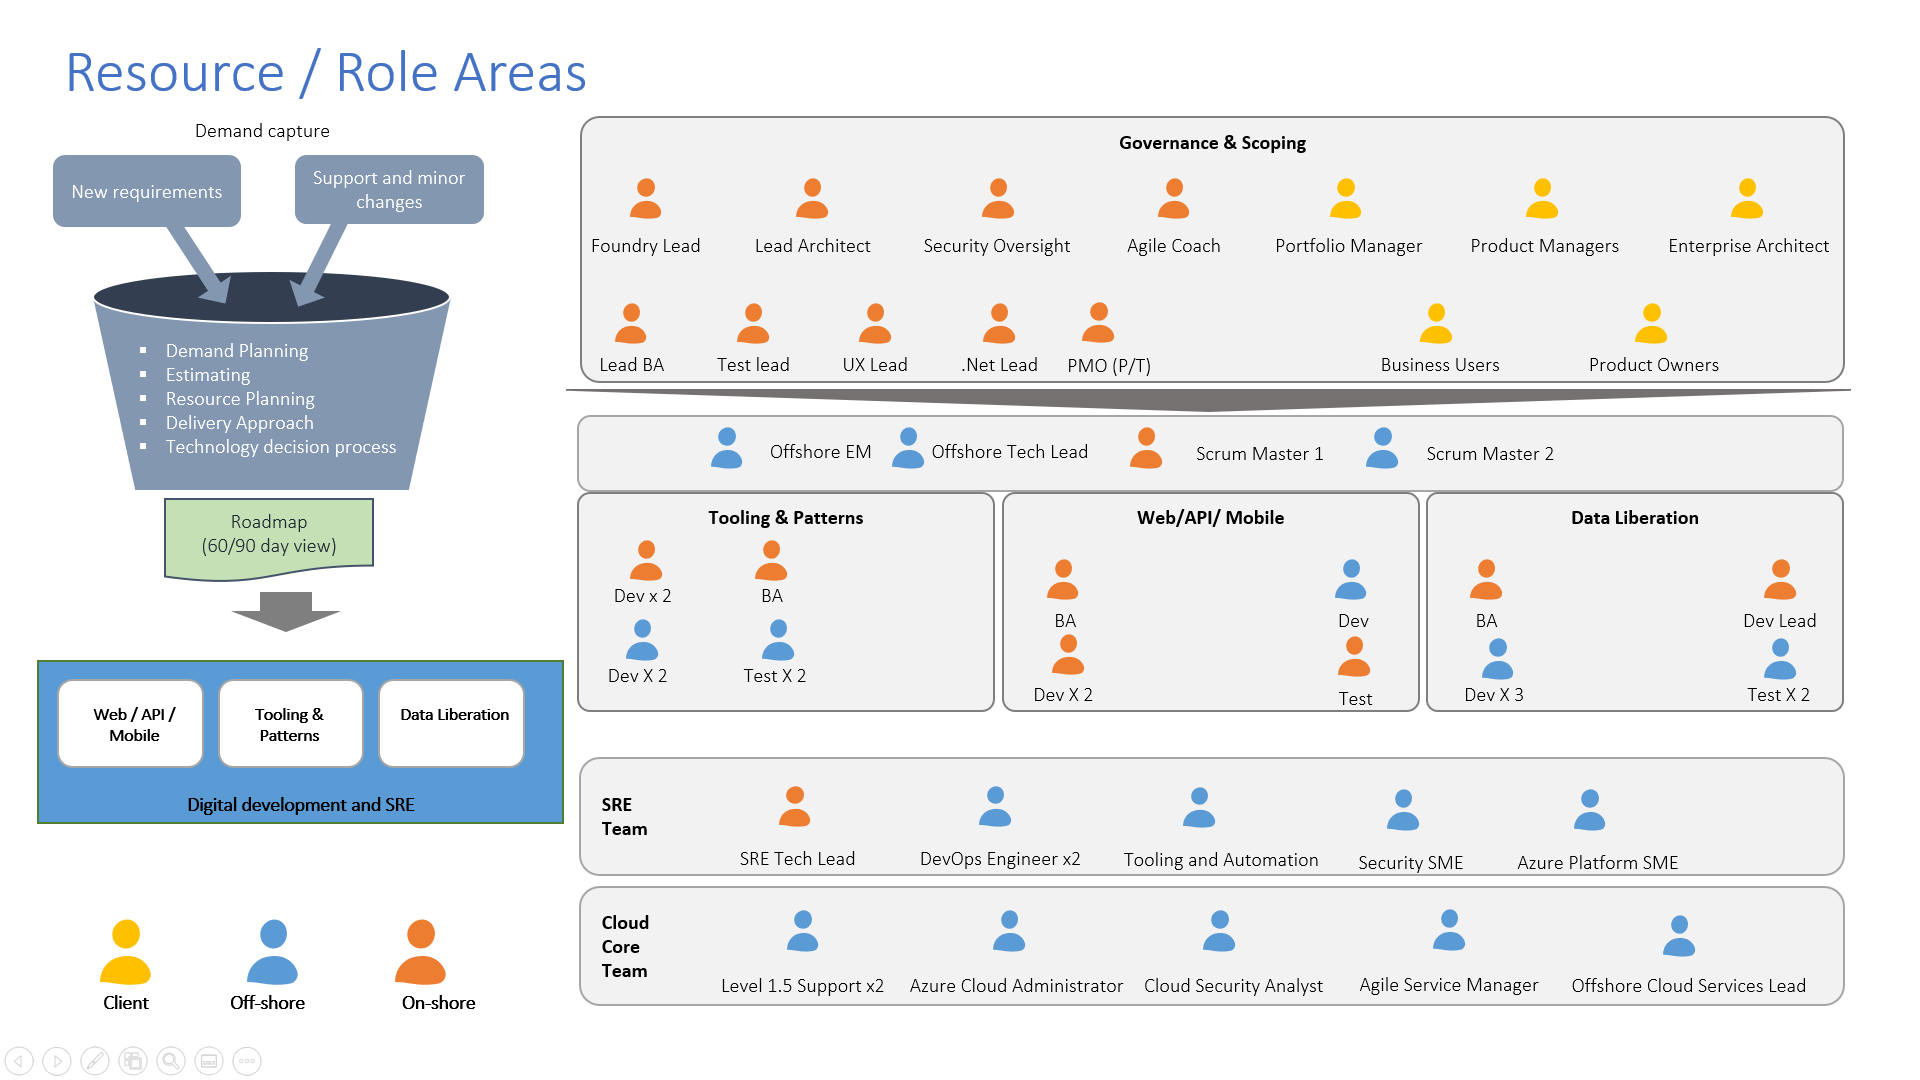Click the next slide arrow icon
1920x1080 pixels.
(x=57, y=1061)
